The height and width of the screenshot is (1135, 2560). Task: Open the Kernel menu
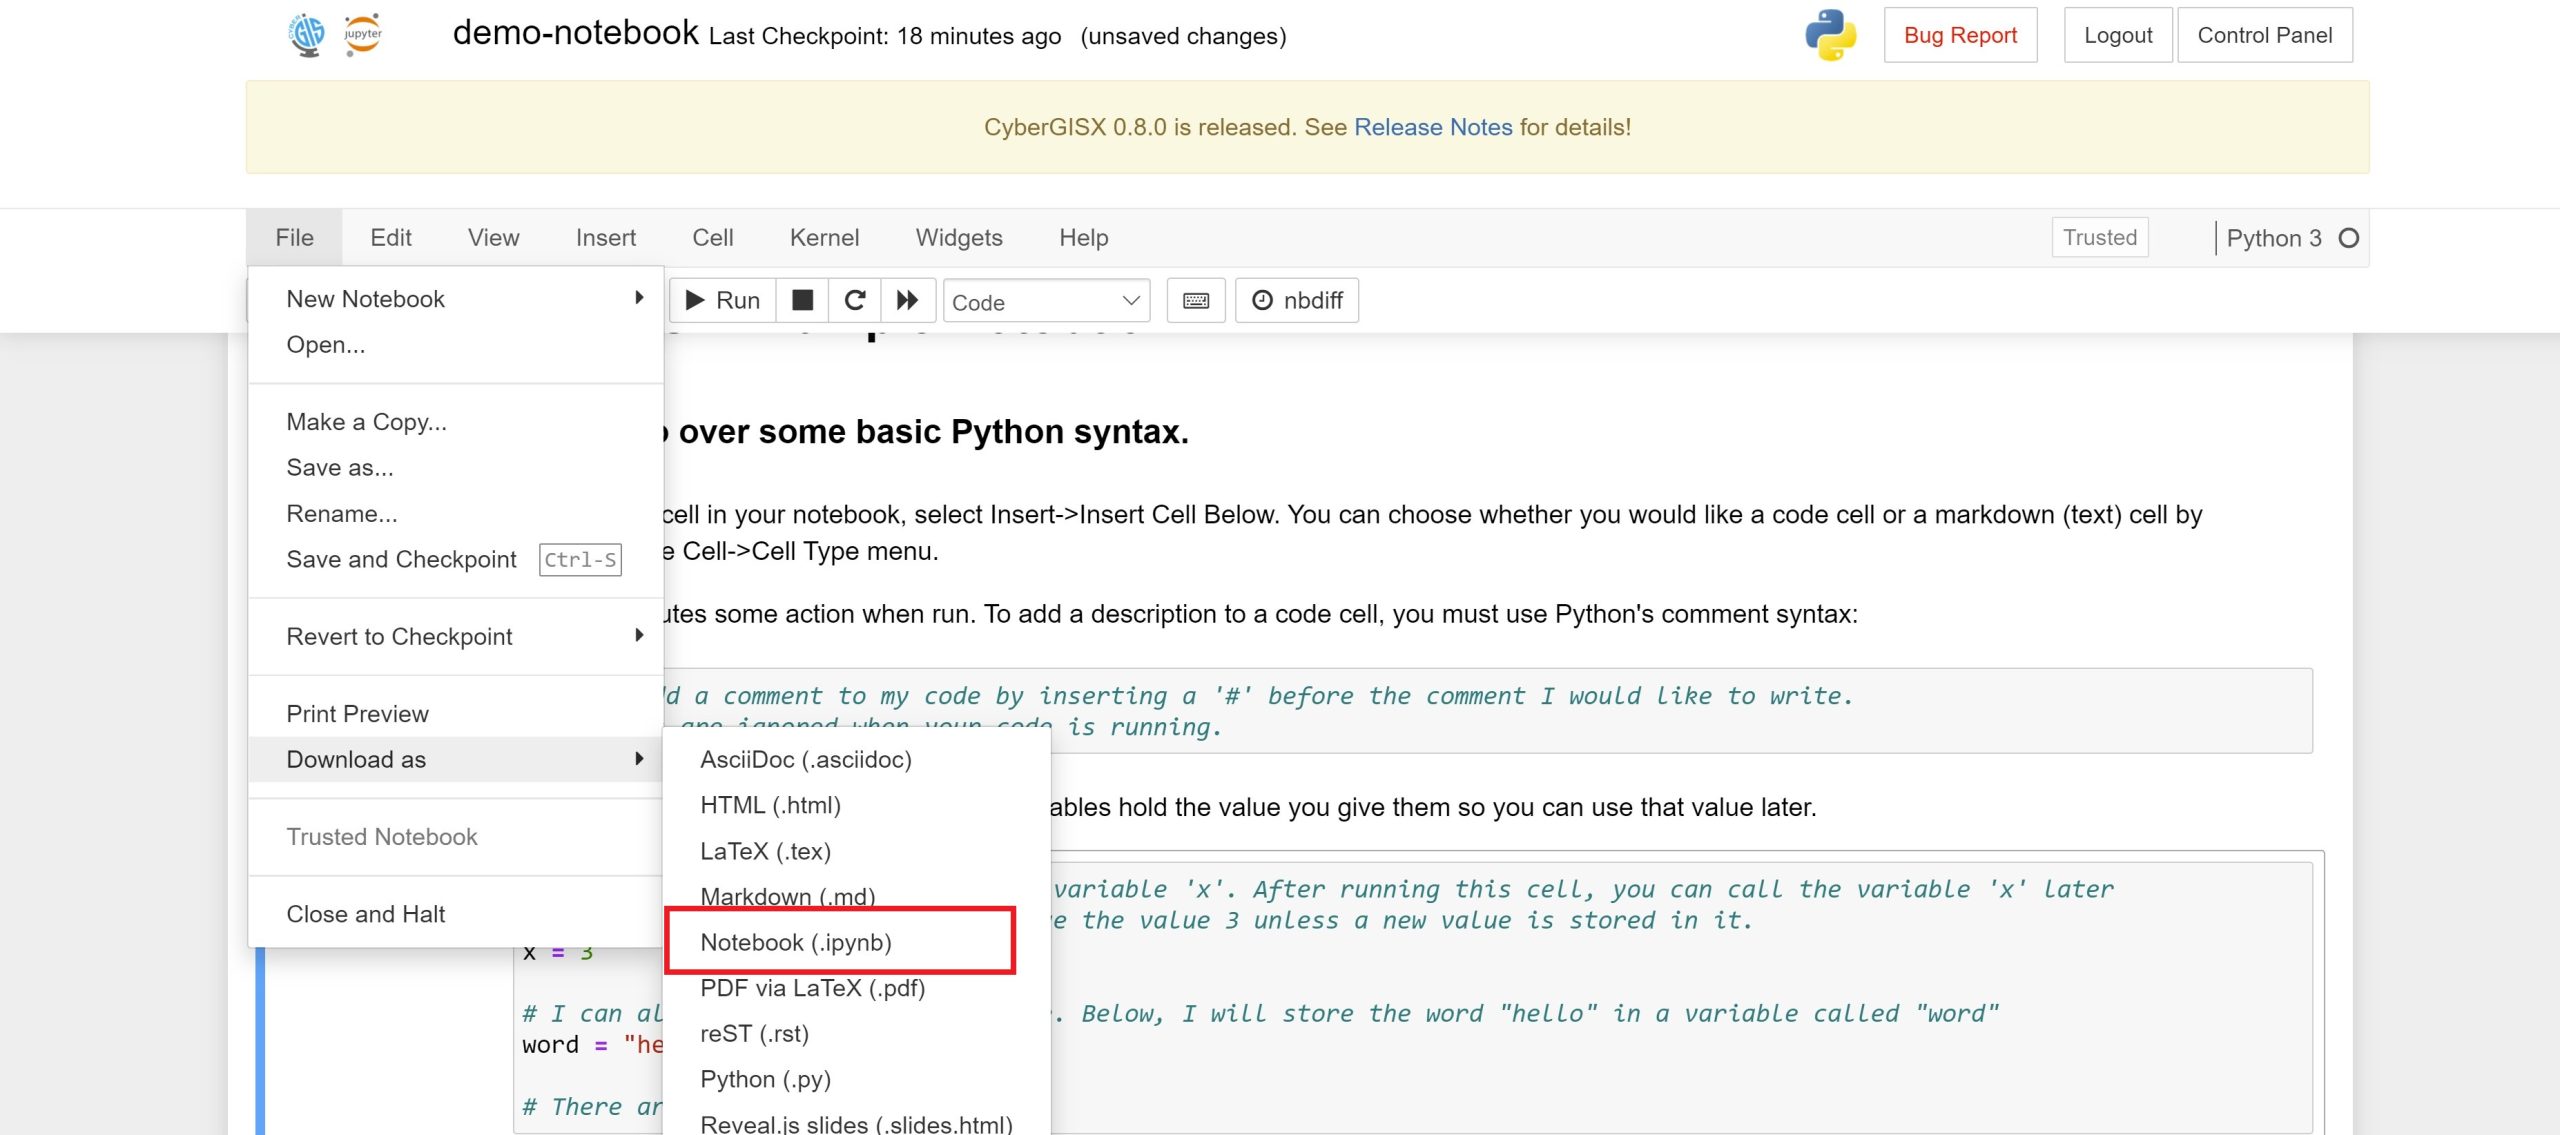824,238
